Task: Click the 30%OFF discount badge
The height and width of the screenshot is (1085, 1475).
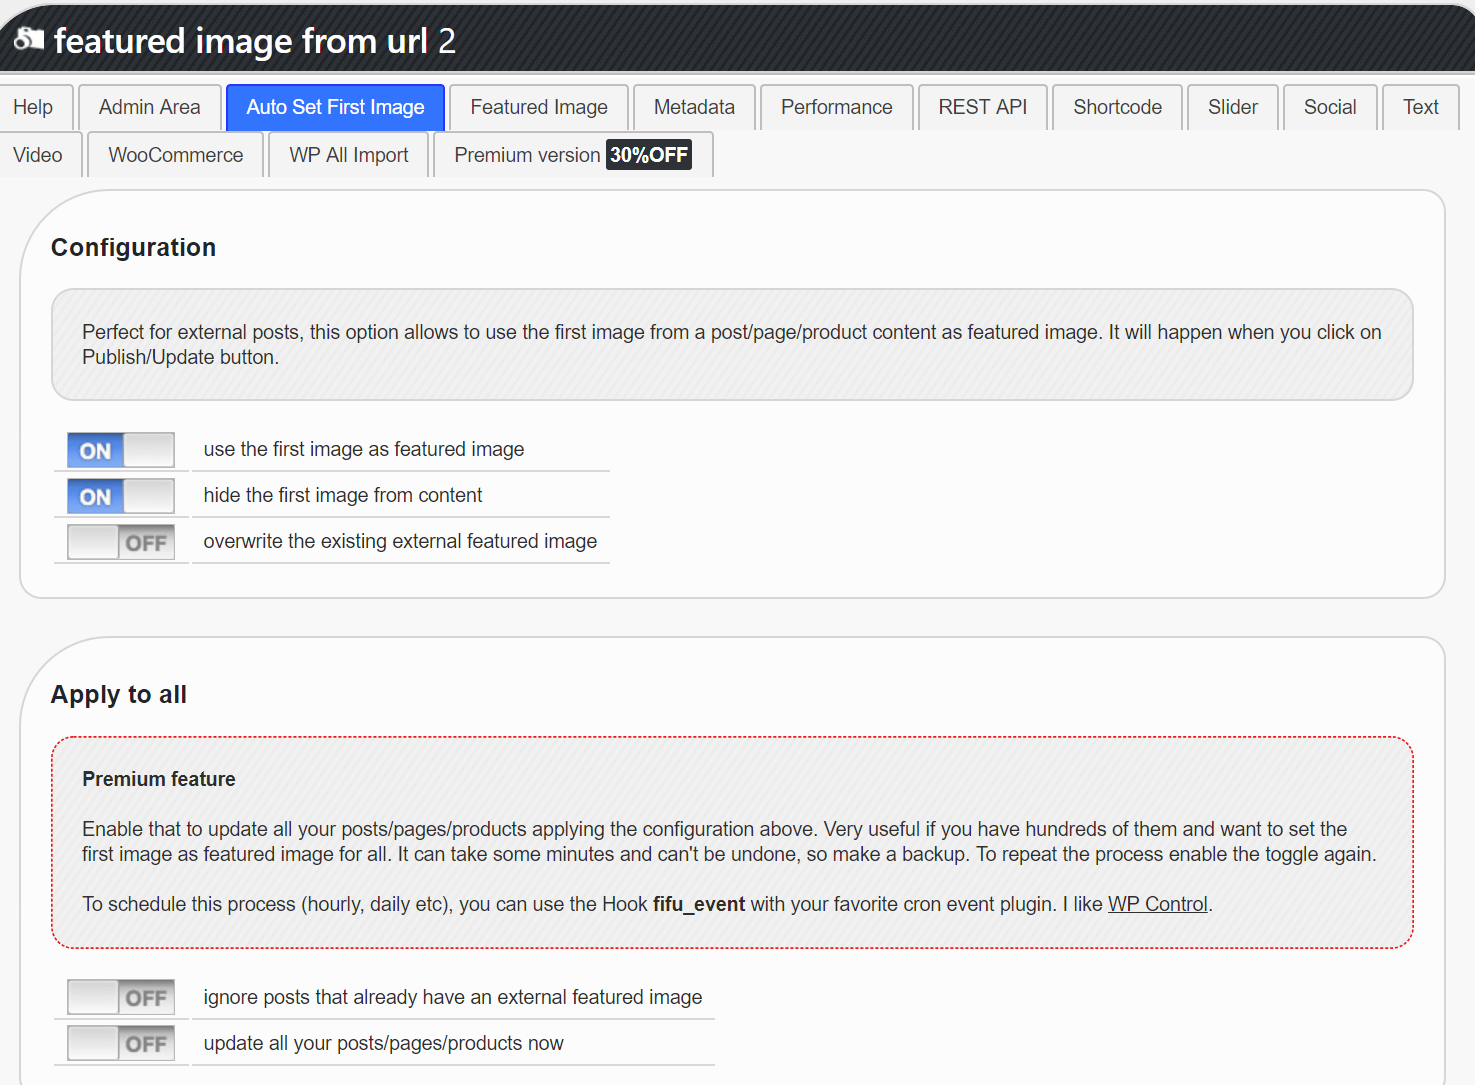Action: [649, 155]
